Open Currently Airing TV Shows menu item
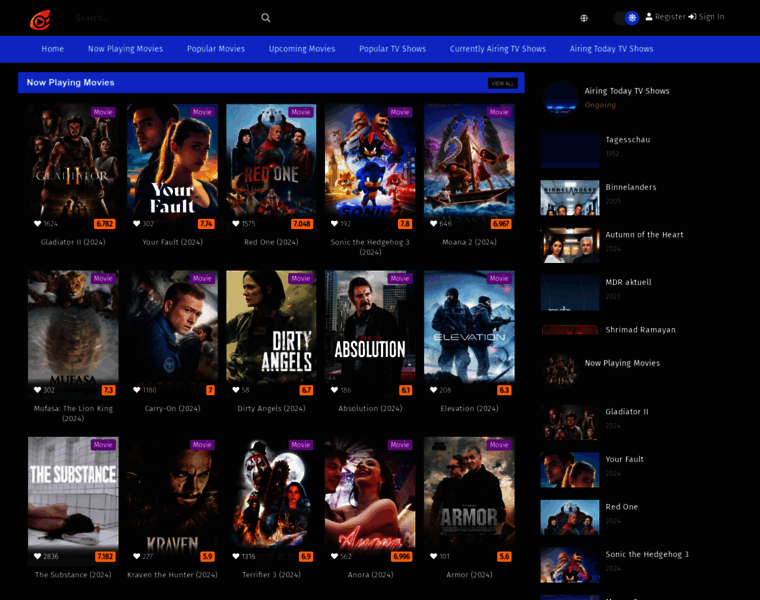 coord(498,48)
